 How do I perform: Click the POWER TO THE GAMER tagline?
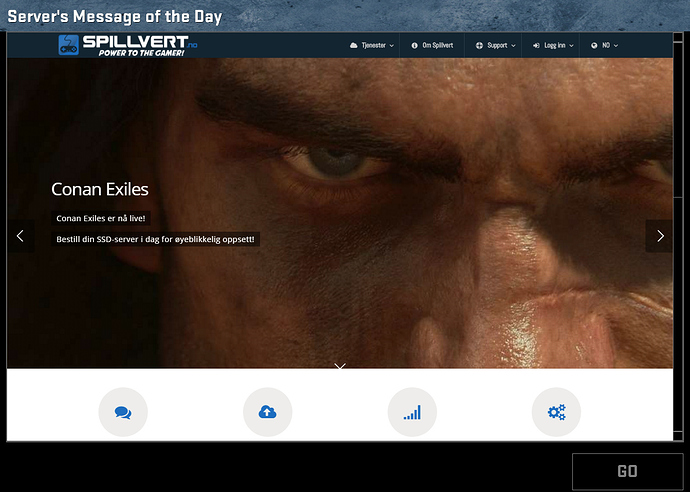(x=141, y=53)
